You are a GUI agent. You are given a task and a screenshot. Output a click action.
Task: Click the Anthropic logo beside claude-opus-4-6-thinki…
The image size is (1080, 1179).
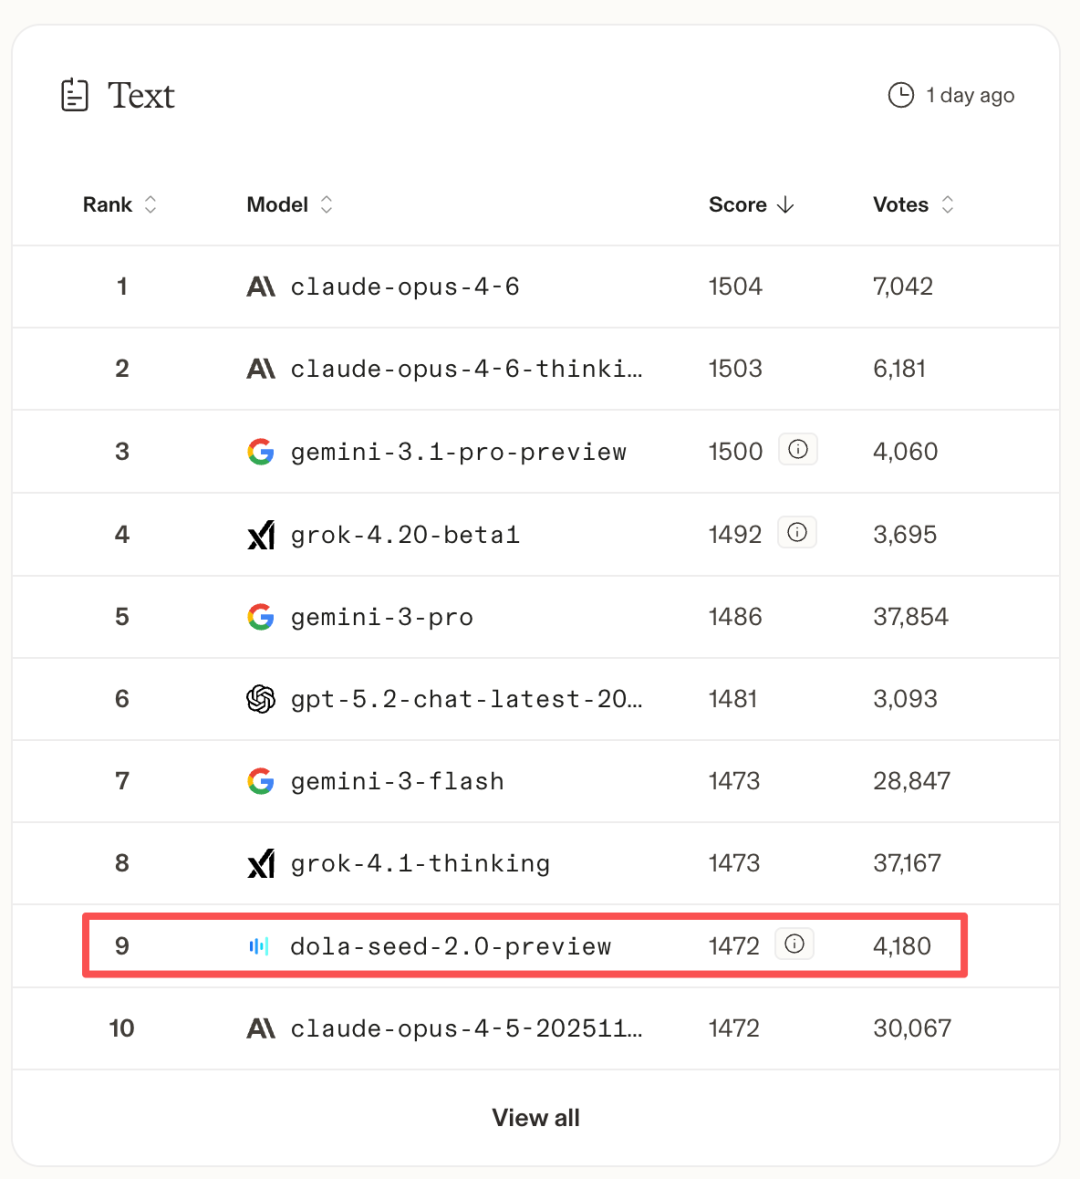261,368
